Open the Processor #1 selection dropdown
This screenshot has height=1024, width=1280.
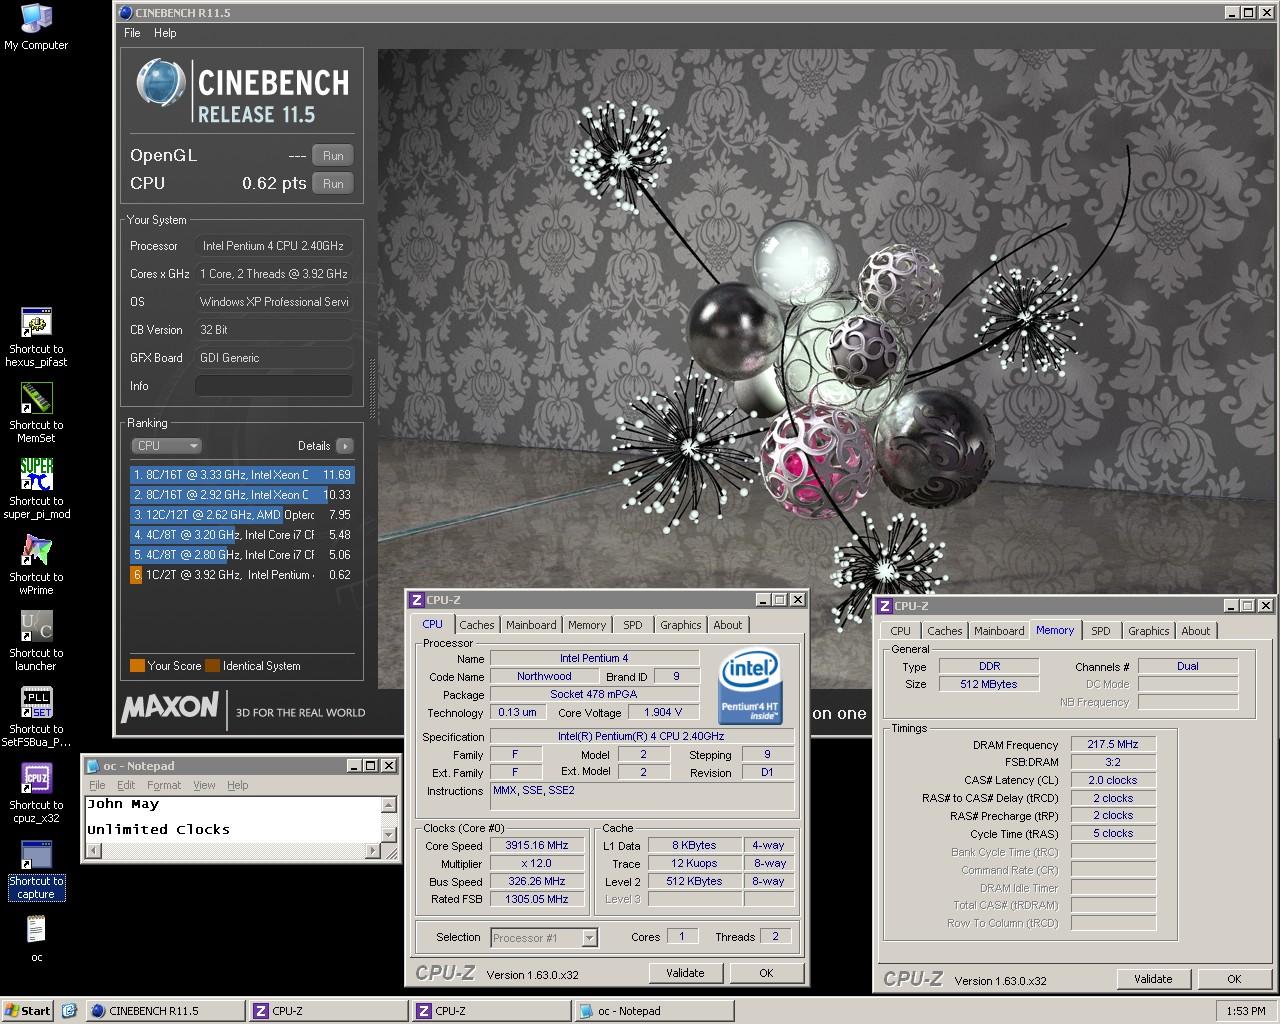pyautogui.click(x=544, y=938)
